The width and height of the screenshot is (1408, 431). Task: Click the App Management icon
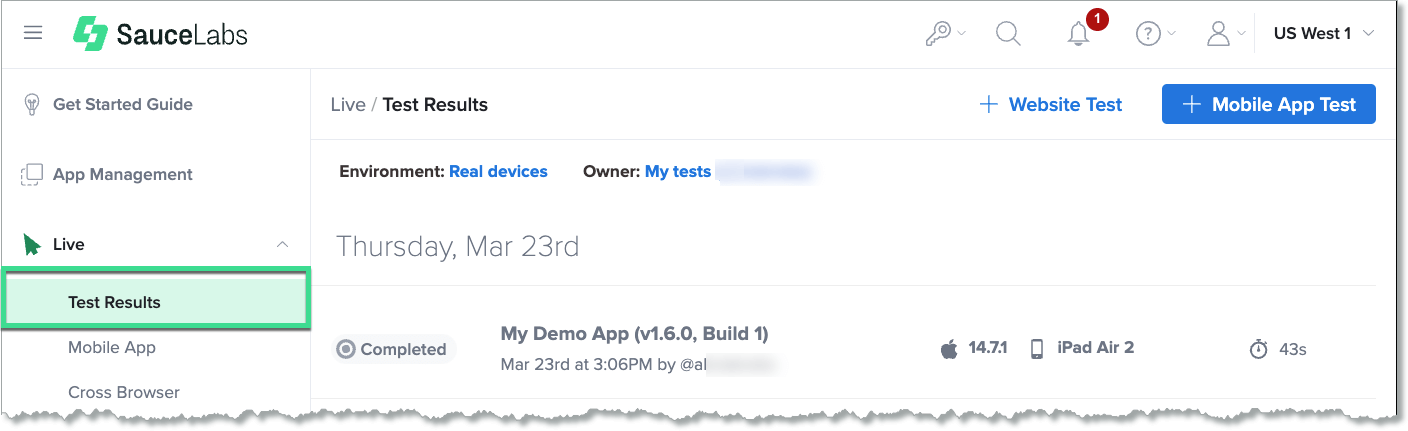pyautogui.click(x=32, y=174)
